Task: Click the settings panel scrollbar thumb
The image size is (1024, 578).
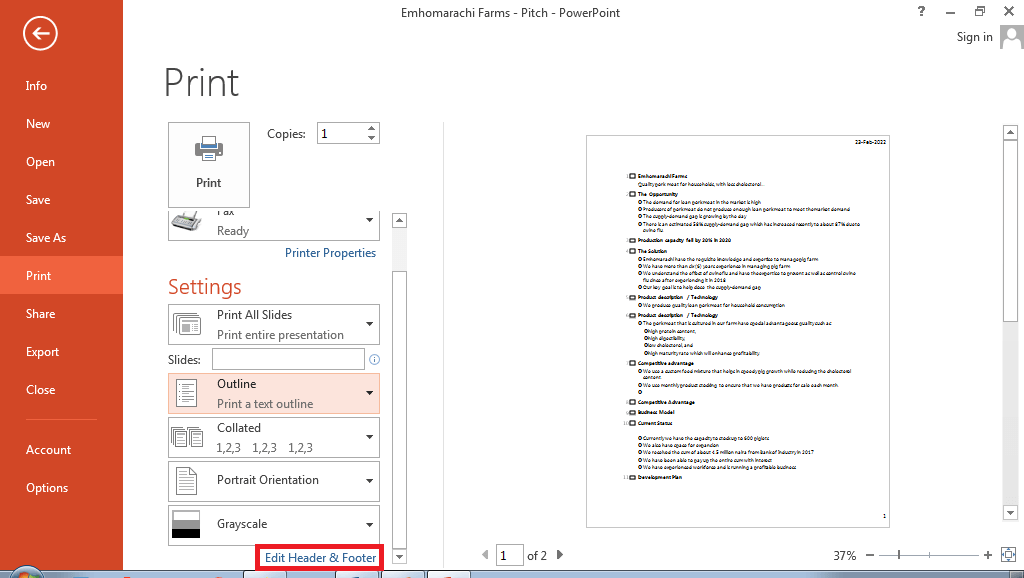Action: (400, 408)
